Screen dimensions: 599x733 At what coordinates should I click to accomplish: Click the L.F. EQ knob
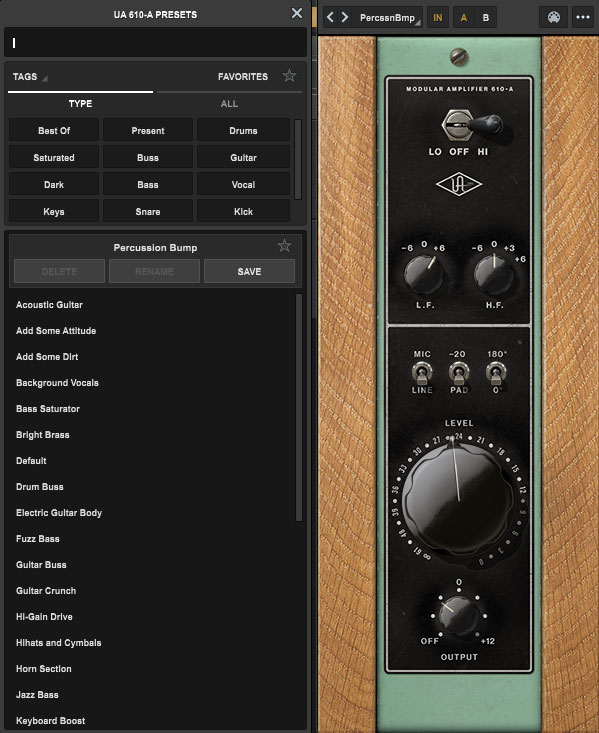click(424, 274)
